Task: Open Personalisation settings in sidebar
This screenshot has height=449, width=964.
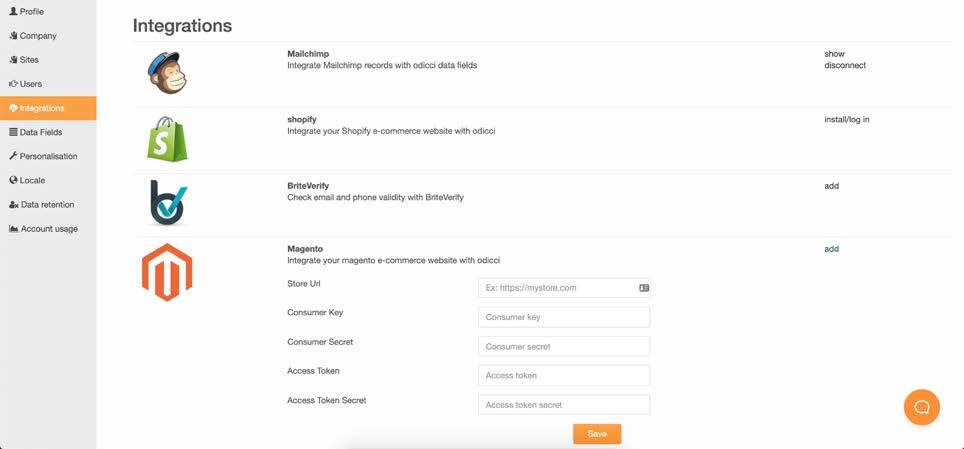Action: (x=47, y=156)
